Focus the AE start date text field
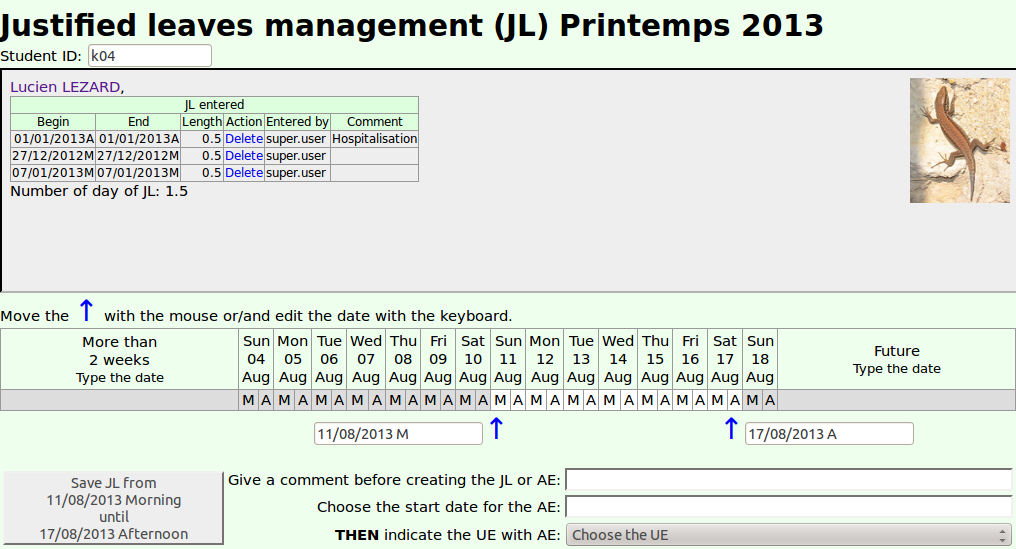The image size is (1016, 549). pos(789,507)
